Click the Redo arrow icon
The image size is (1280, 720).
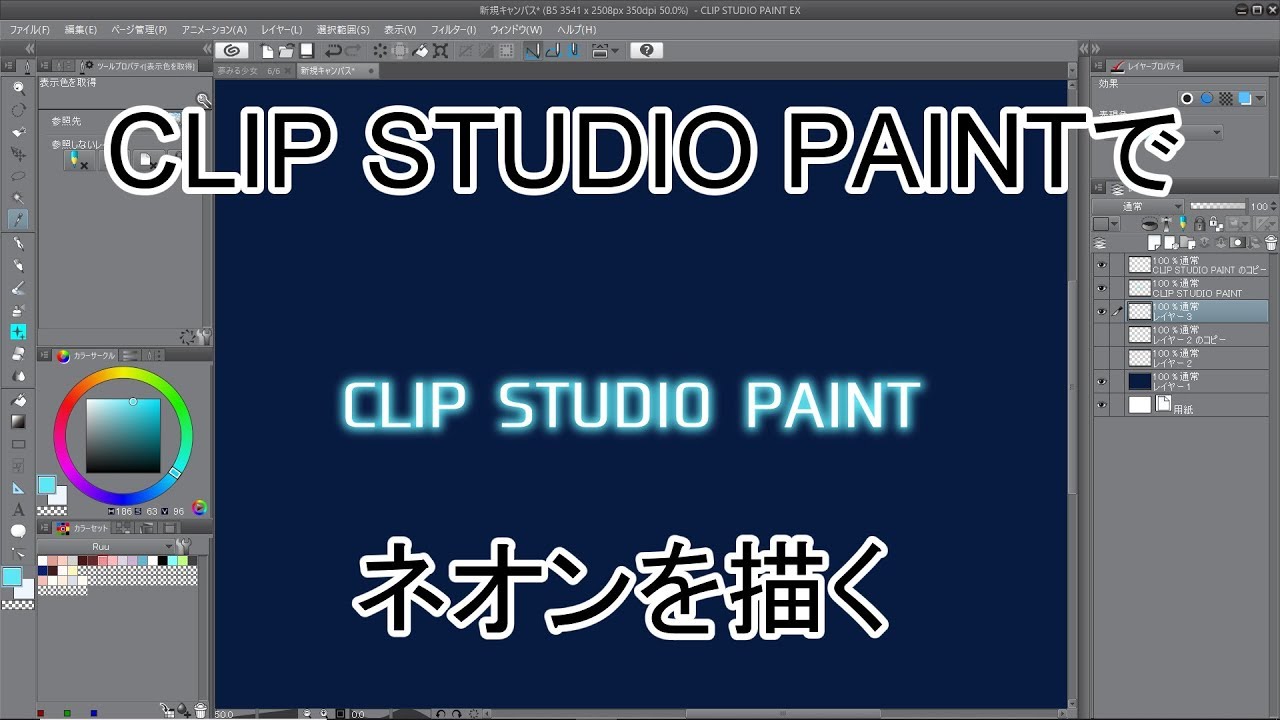point(353,50)
